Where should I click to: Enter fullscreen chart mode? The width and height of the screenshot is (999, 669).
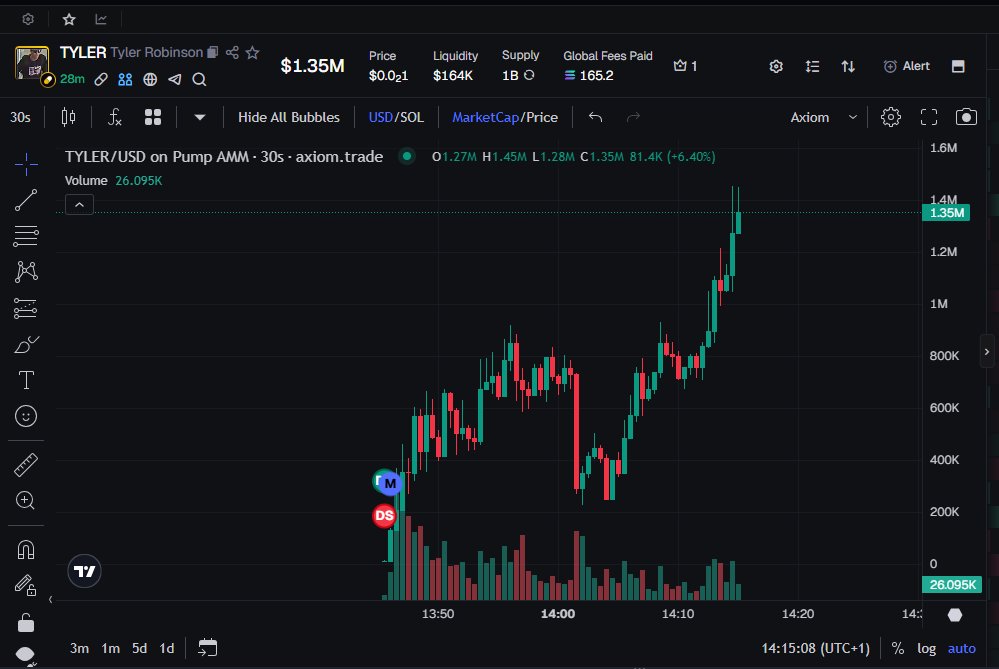tap(928, 117)
